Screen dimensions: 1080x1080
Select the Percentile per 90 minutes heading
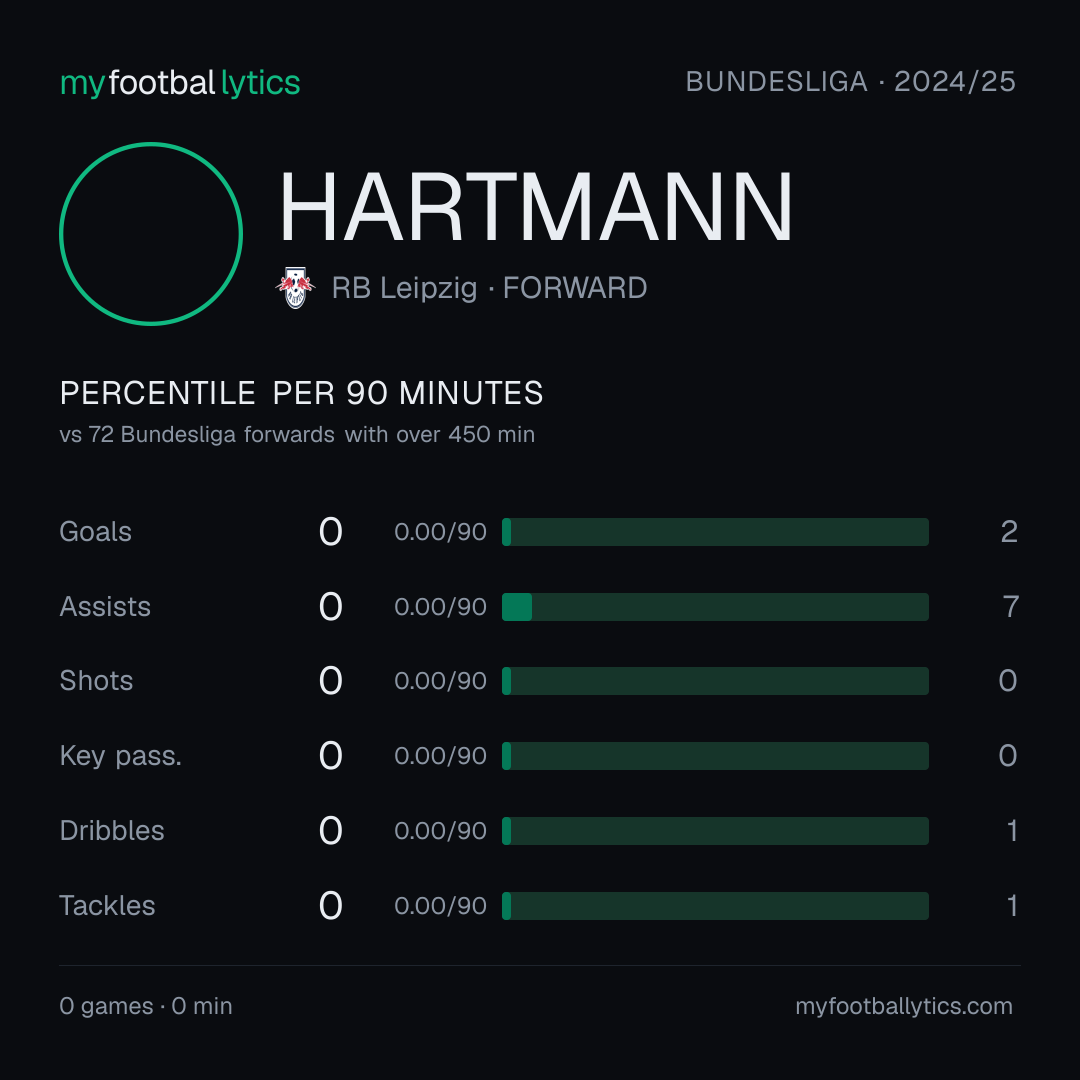(301, 393)
